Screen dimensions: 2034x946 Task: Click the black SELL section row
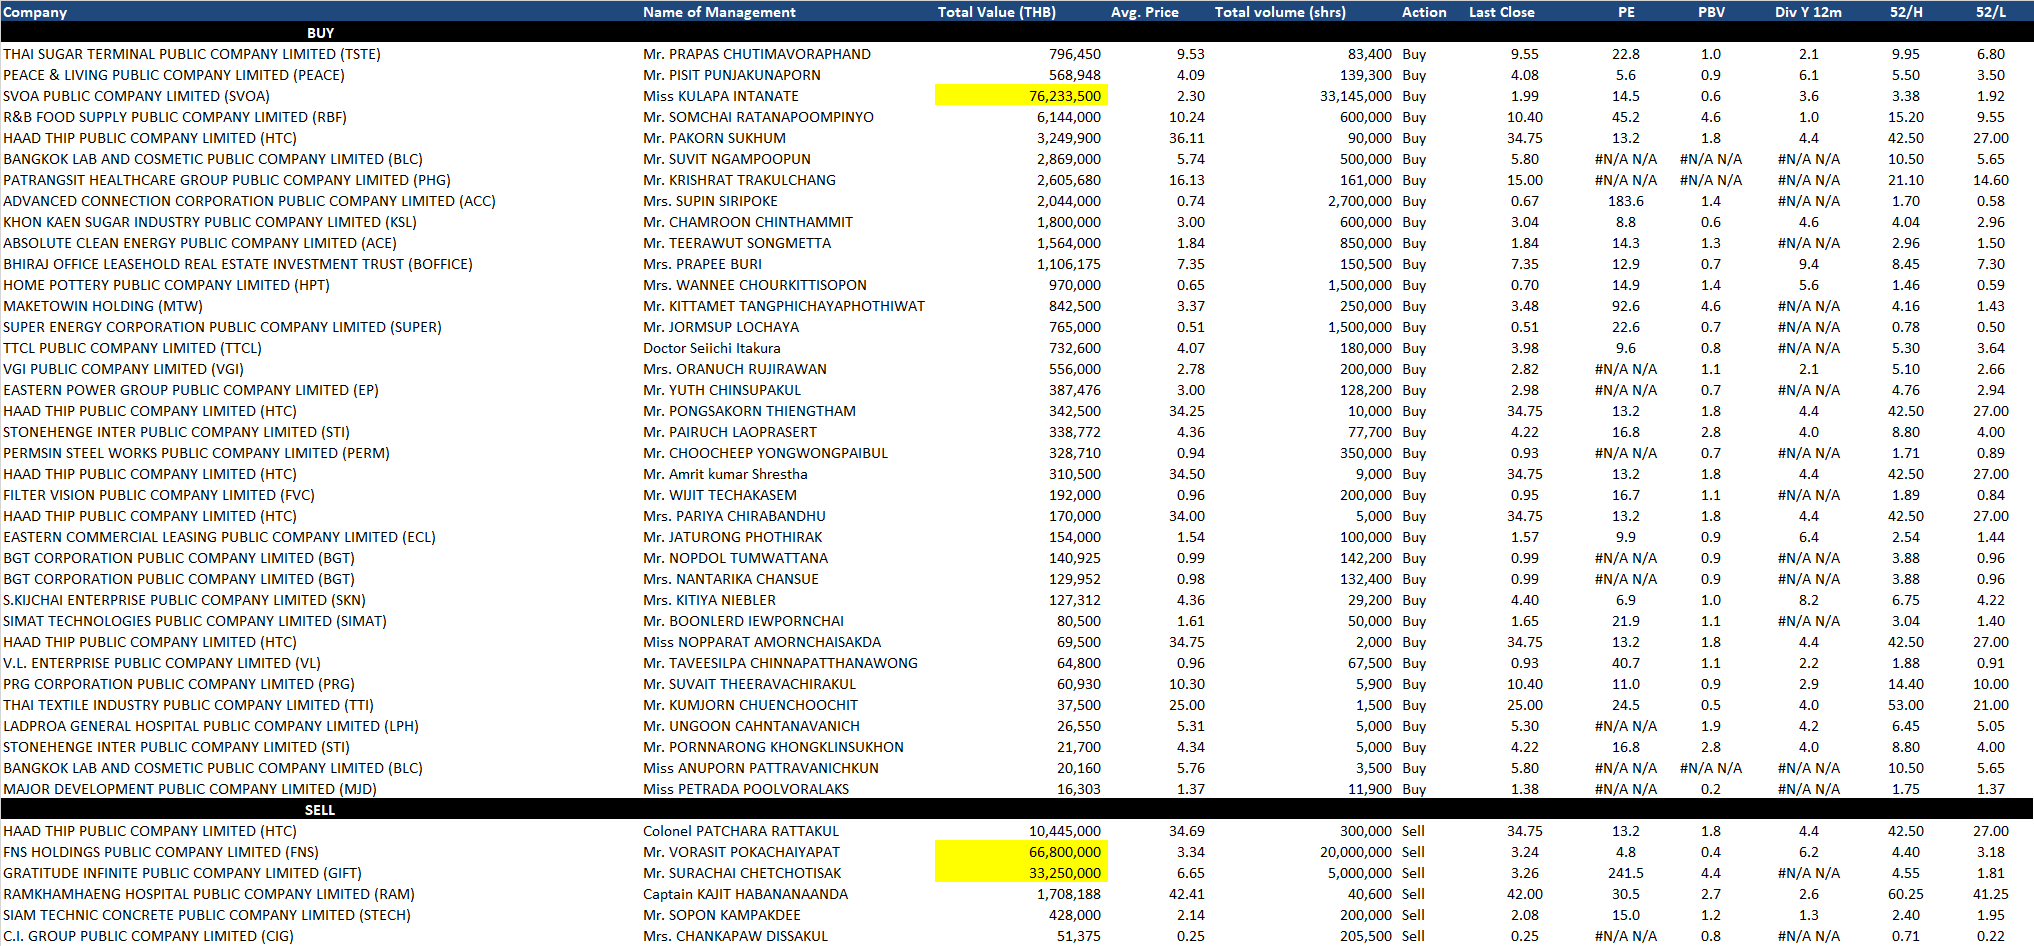pyautogui.click(x=320, y=810)
